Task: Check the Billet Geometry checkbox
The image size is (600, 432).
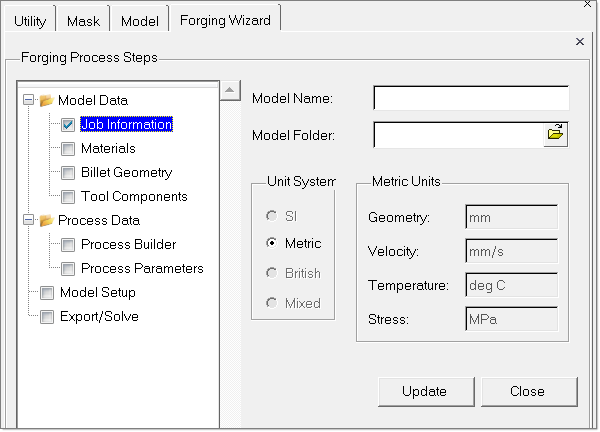Action: tap(68, 173)
